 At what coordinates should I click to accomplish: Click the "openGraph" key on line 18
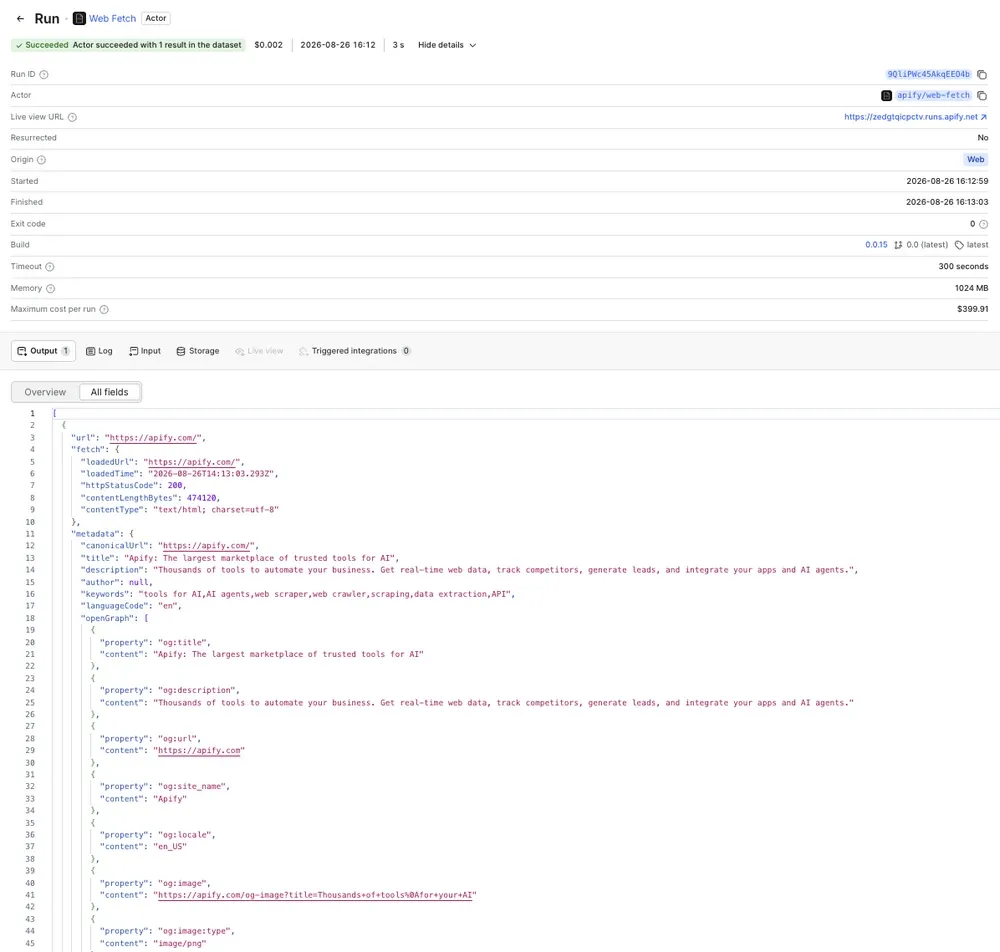tap(107, 619)
